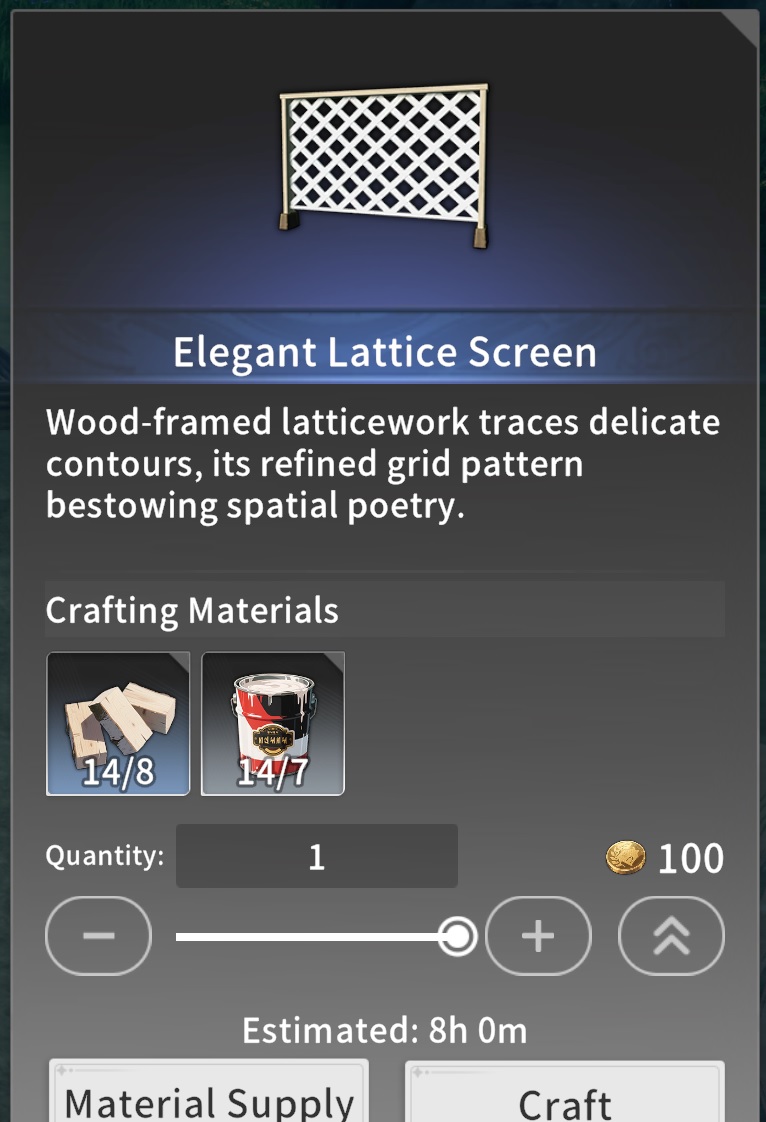Click the item description text
The width and height of the screenshot is (766, 1122).
tap(383, 464)
